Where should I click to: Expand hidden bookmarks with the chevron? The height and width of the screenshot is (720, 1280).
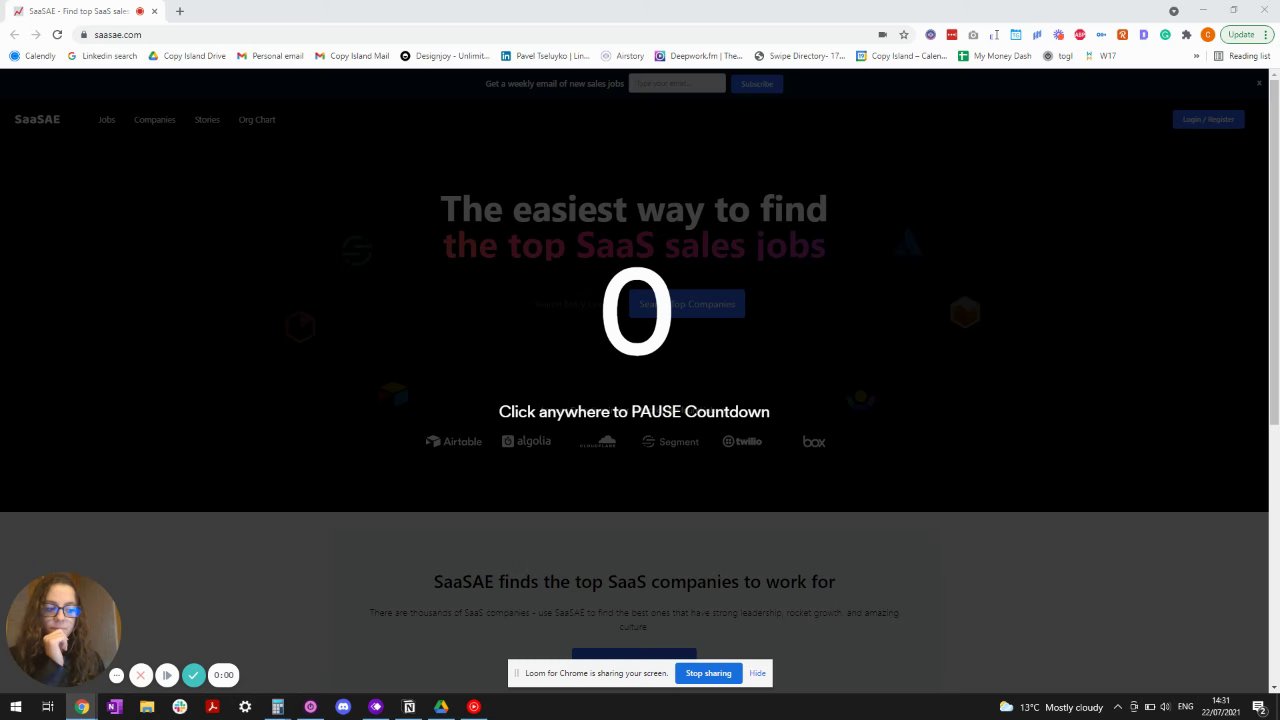coord(1196,56)
